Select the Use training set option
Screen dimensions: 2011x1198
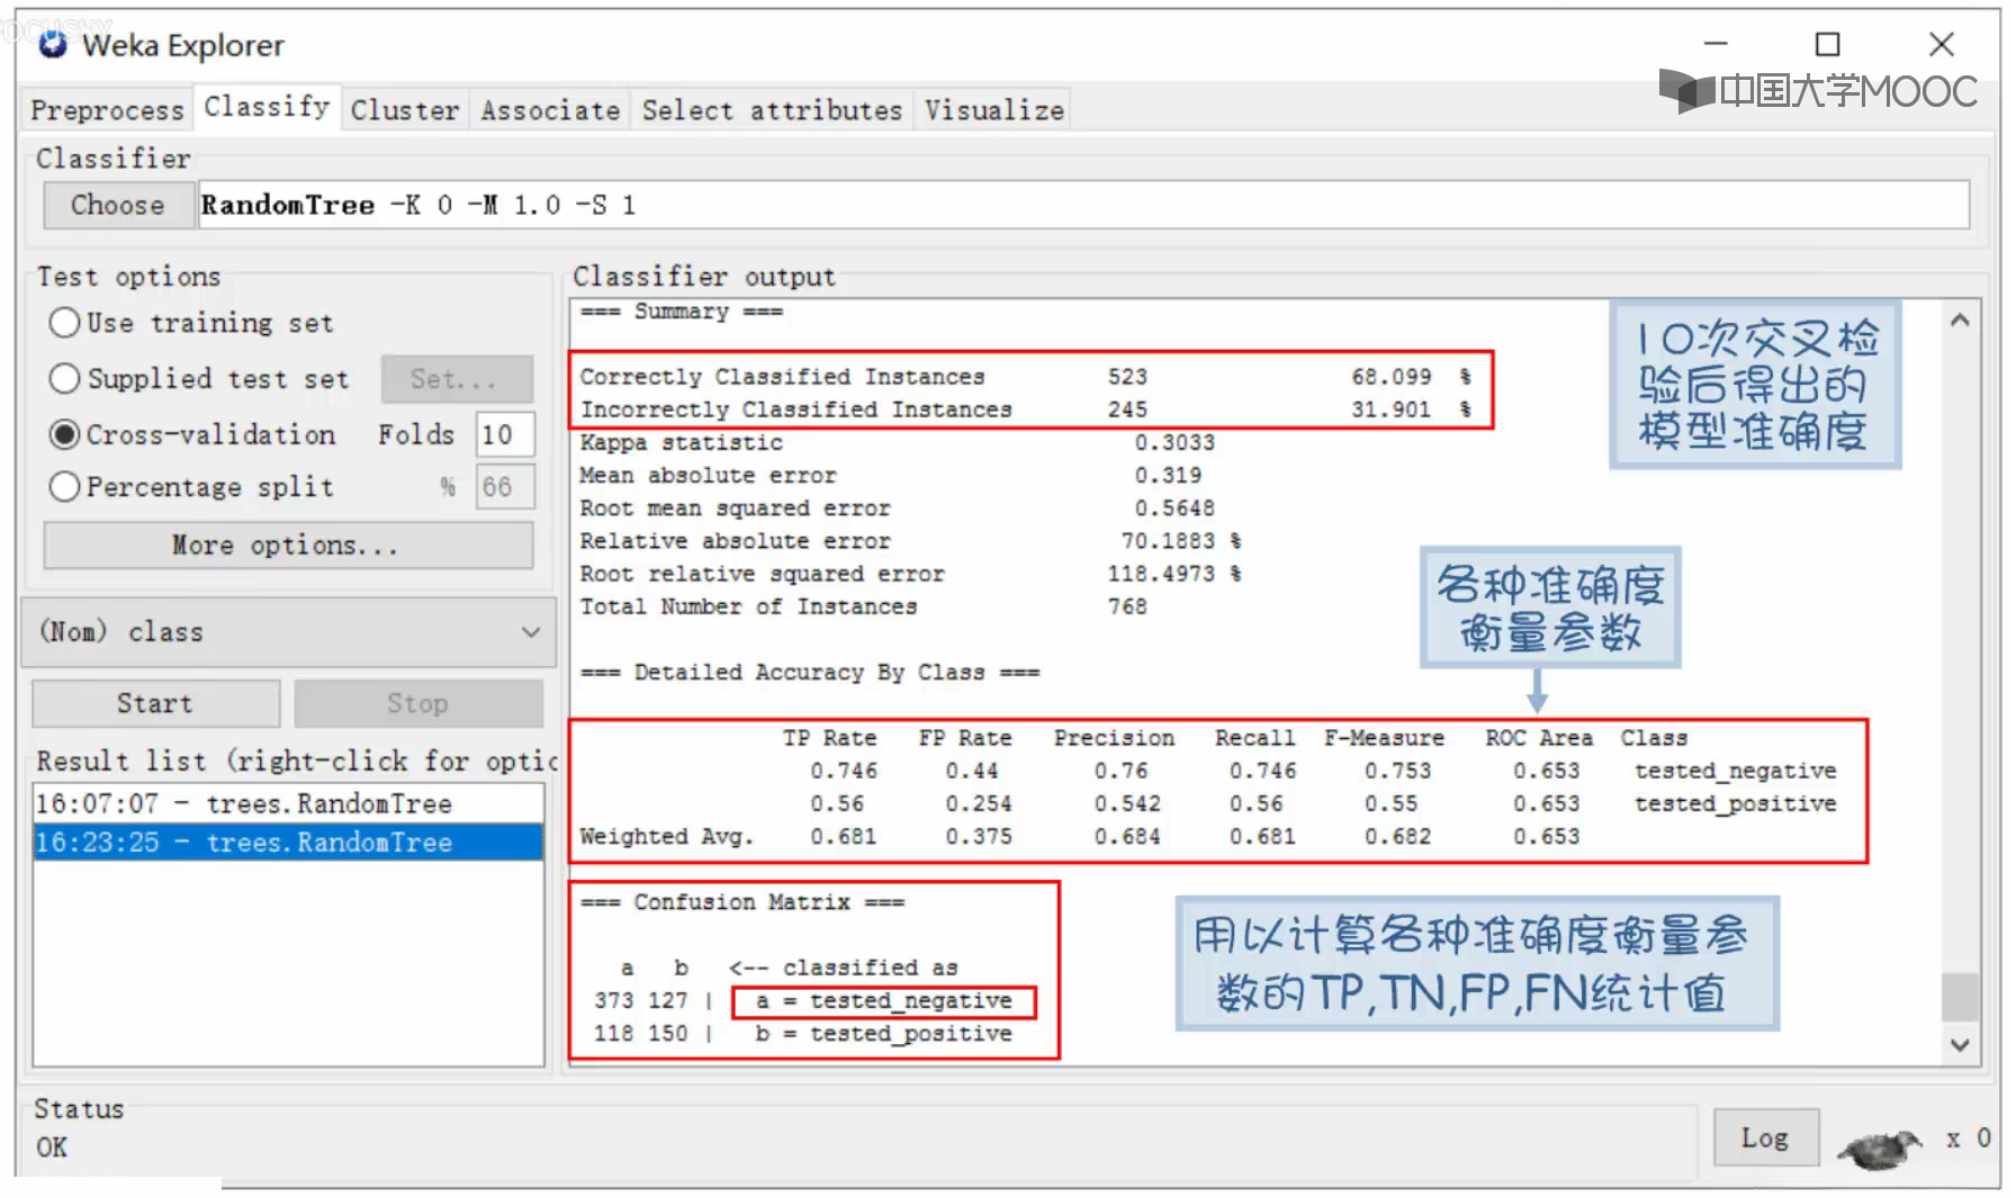[x=65, y=323]
